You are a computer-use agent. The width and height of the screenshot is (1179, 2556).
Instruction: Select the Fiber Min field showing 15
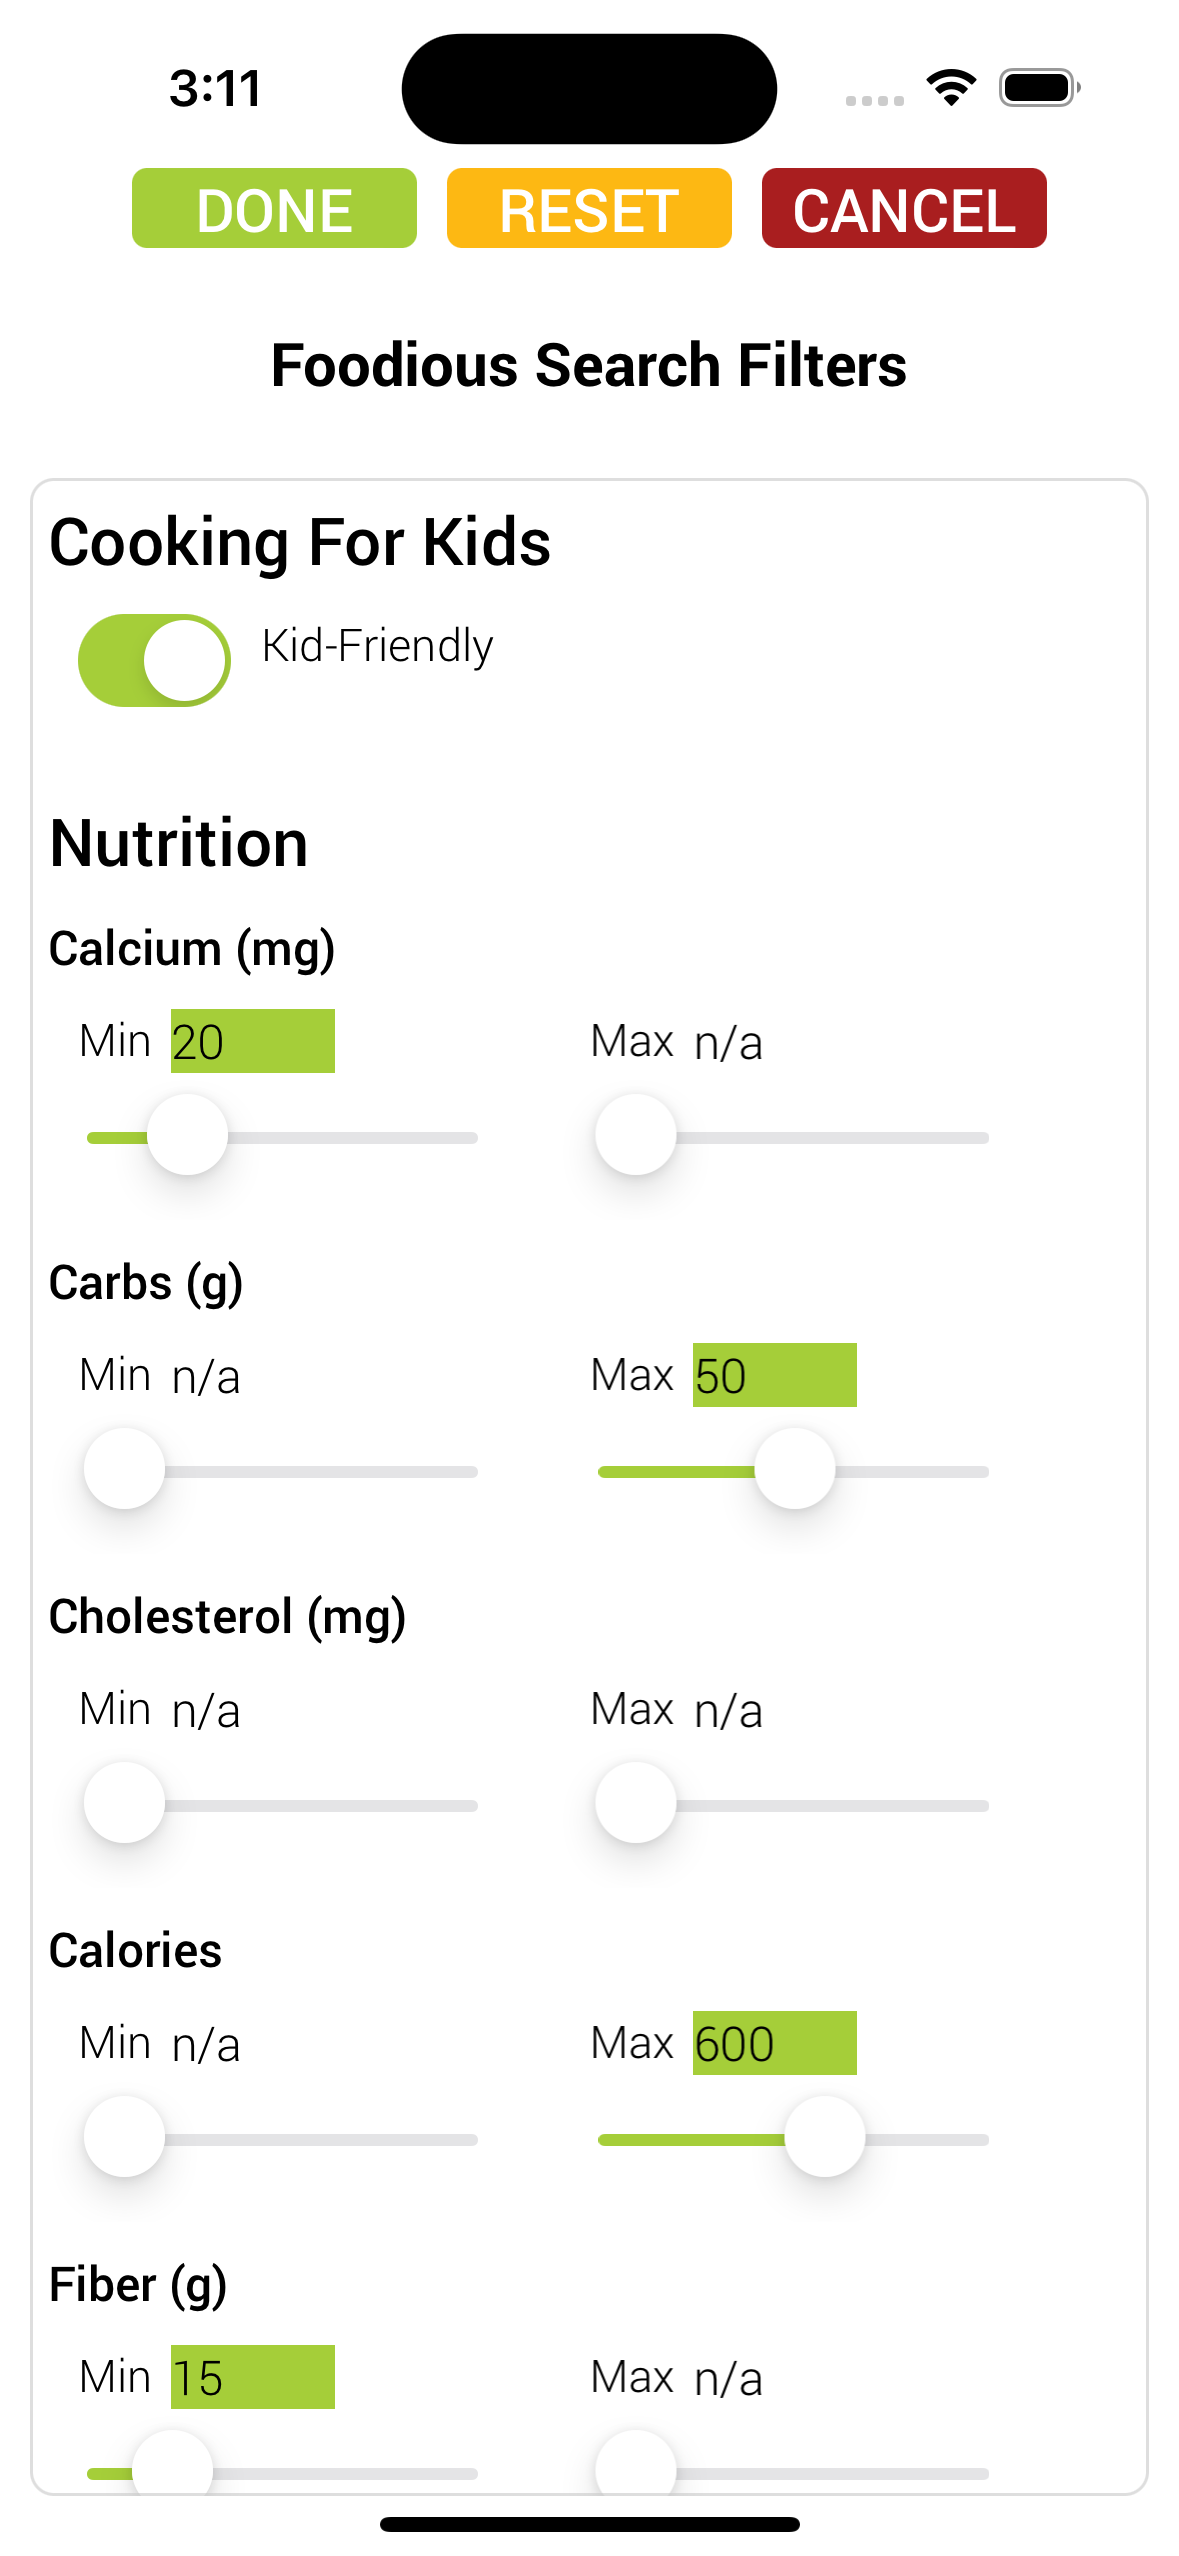coord(253,2377)
